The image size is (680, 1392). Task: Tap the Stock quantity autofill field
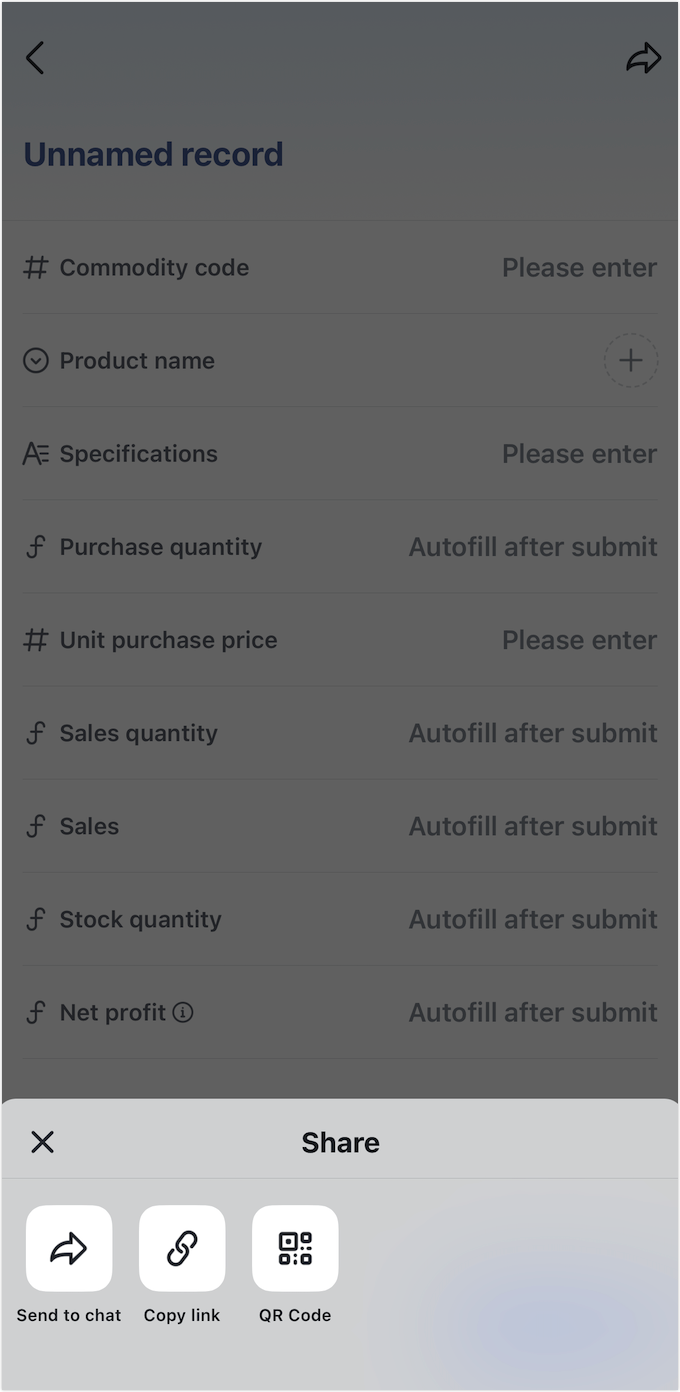tap(533, 919)
